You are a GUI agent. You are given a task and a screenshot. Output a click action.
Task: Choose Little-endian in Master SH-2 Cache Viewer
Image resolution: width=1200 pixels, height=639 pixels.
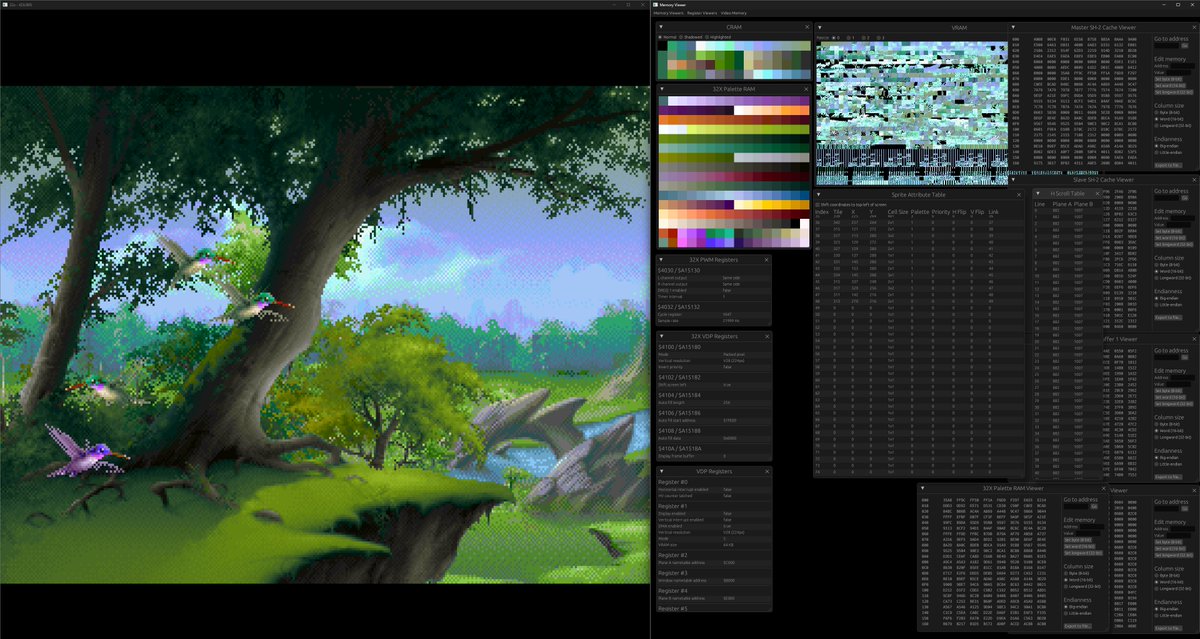(1168, 152)
